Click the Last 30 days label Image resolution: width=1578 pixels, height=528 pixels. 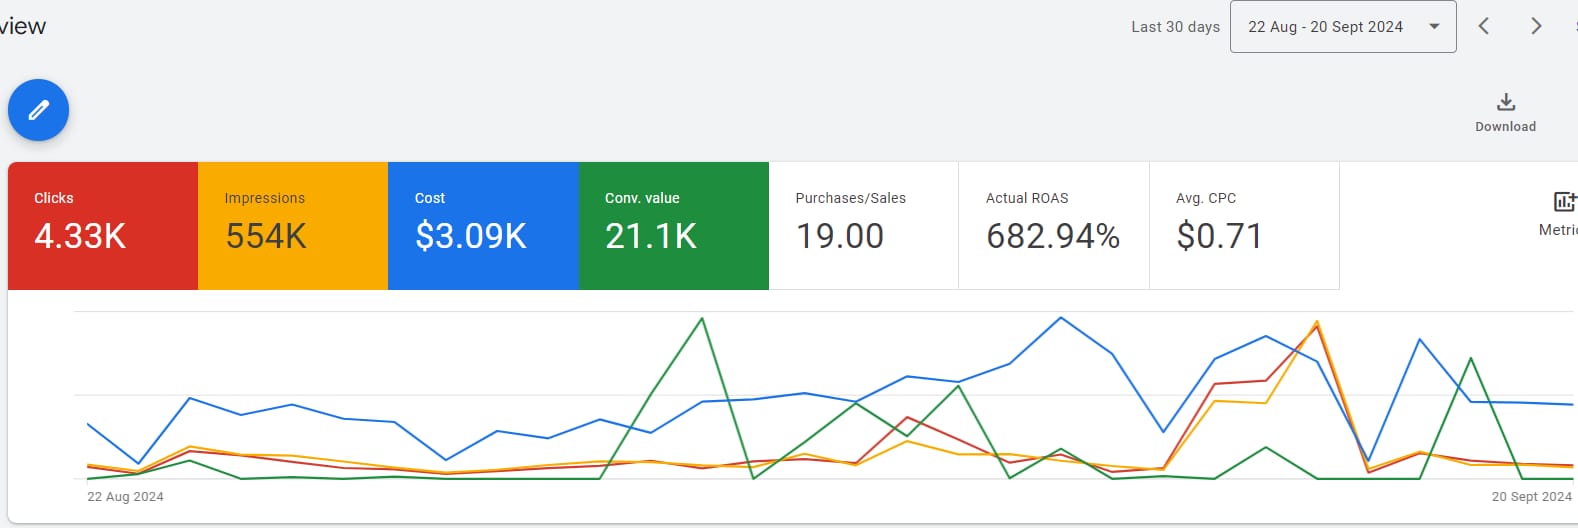(1175, 27)
